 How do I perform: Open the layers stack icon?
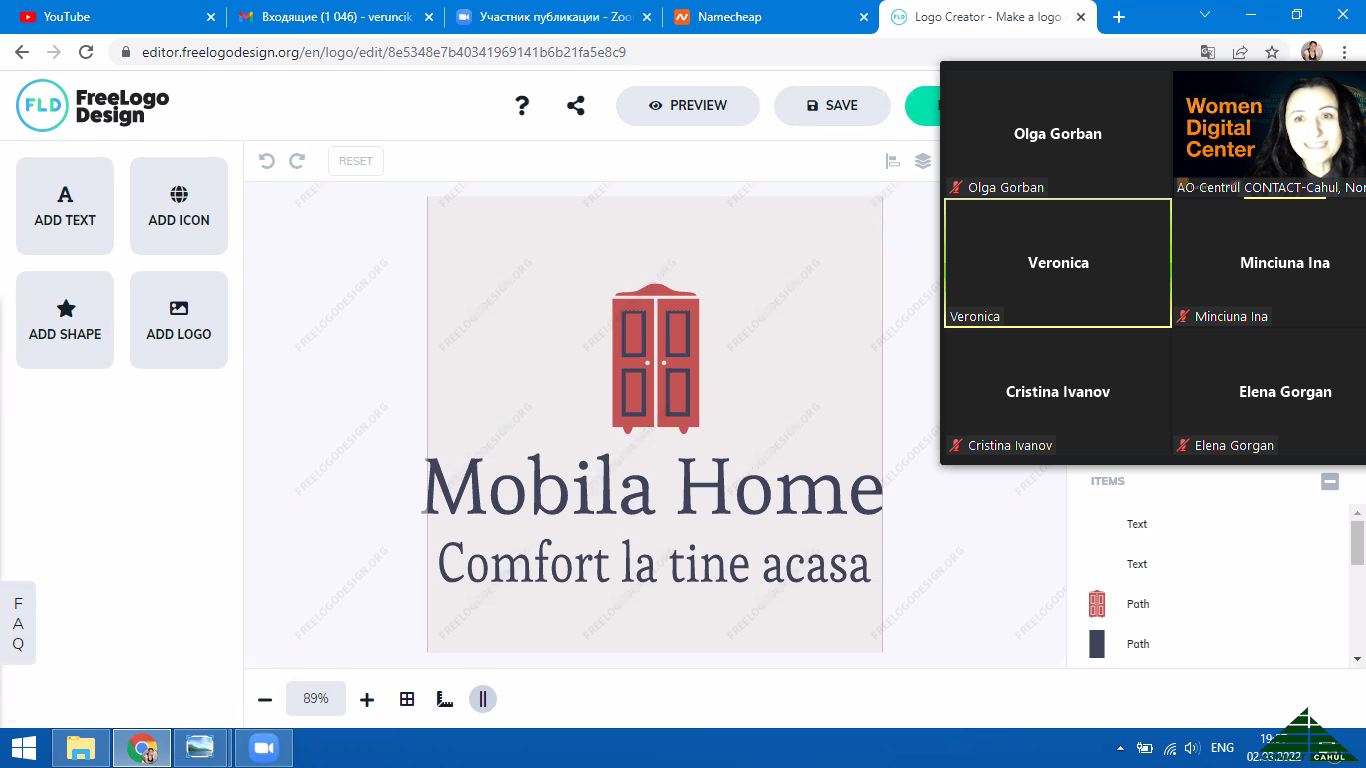tap(923, 161)
